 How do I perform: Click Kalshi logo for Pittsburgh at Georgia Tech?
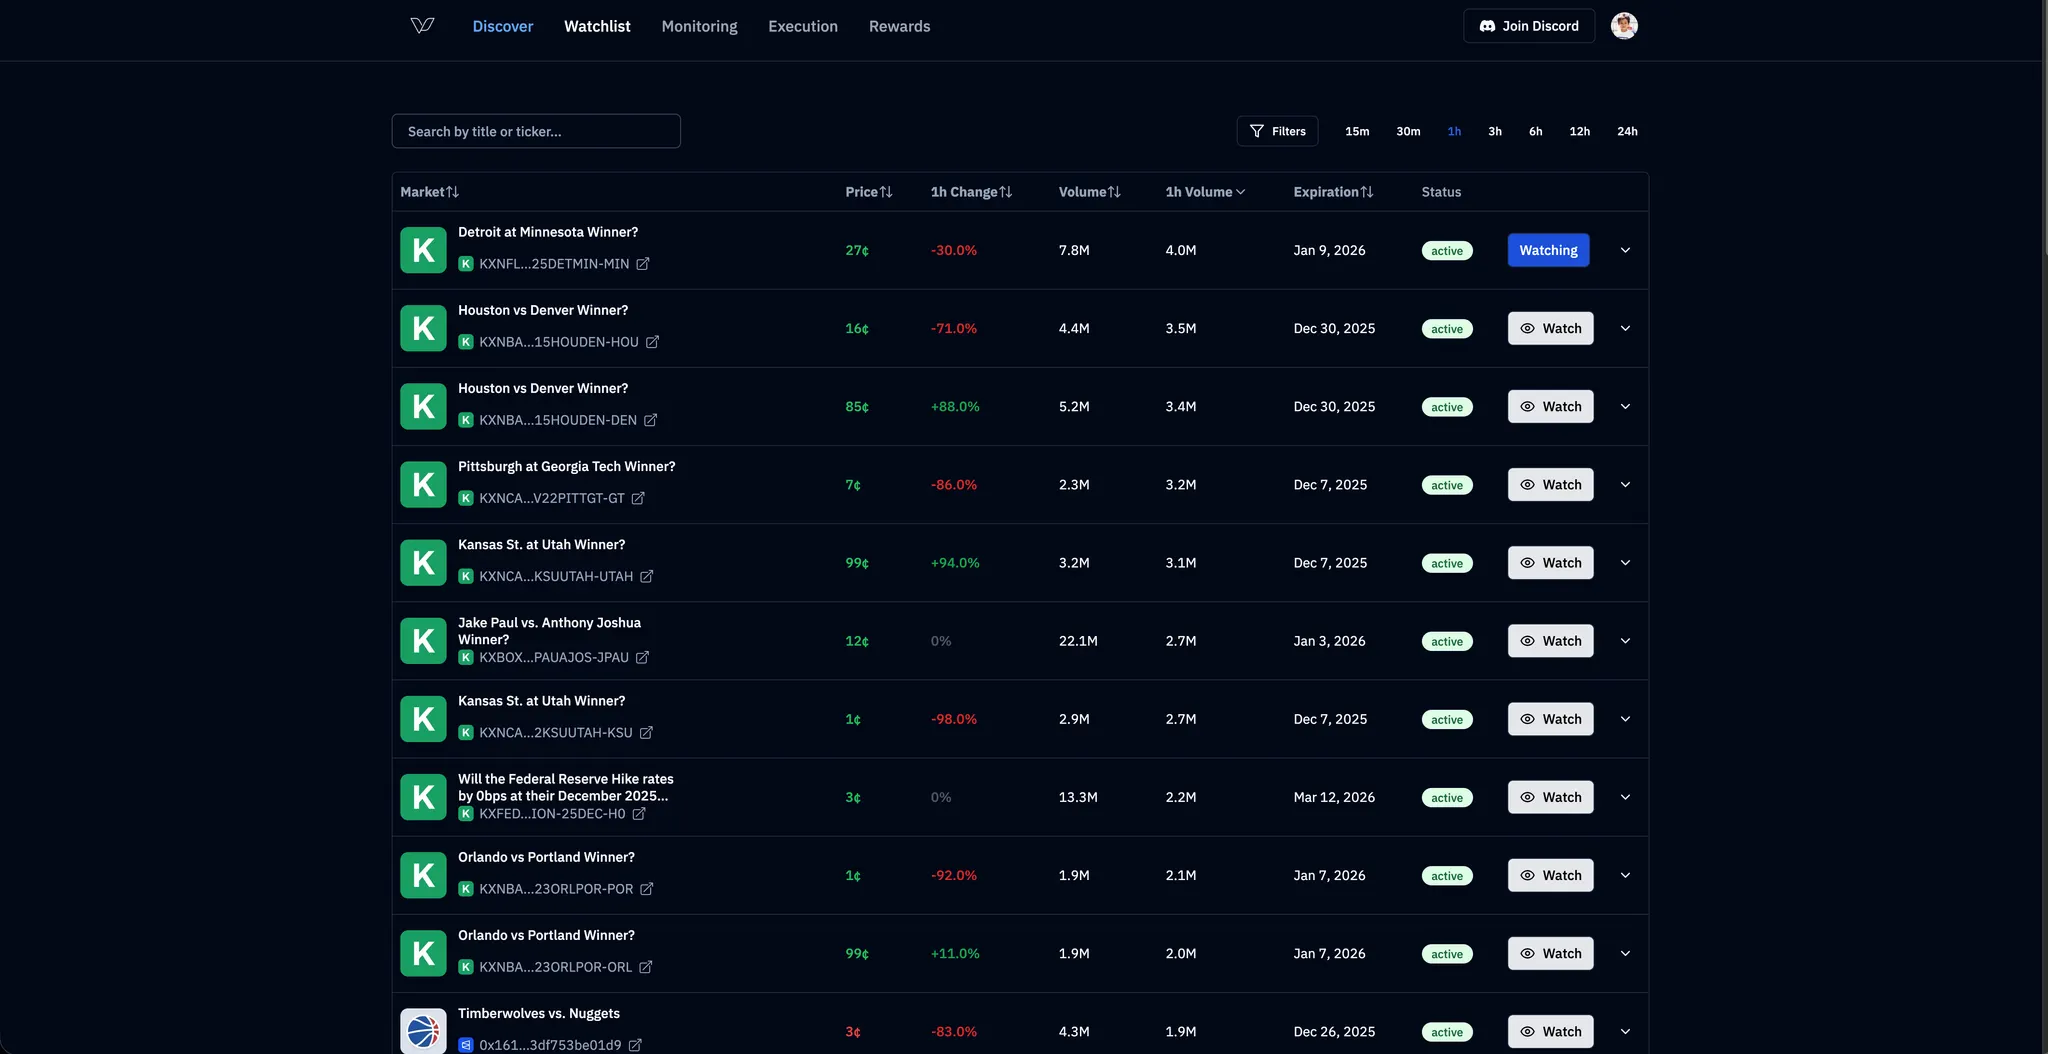[423, 485]
